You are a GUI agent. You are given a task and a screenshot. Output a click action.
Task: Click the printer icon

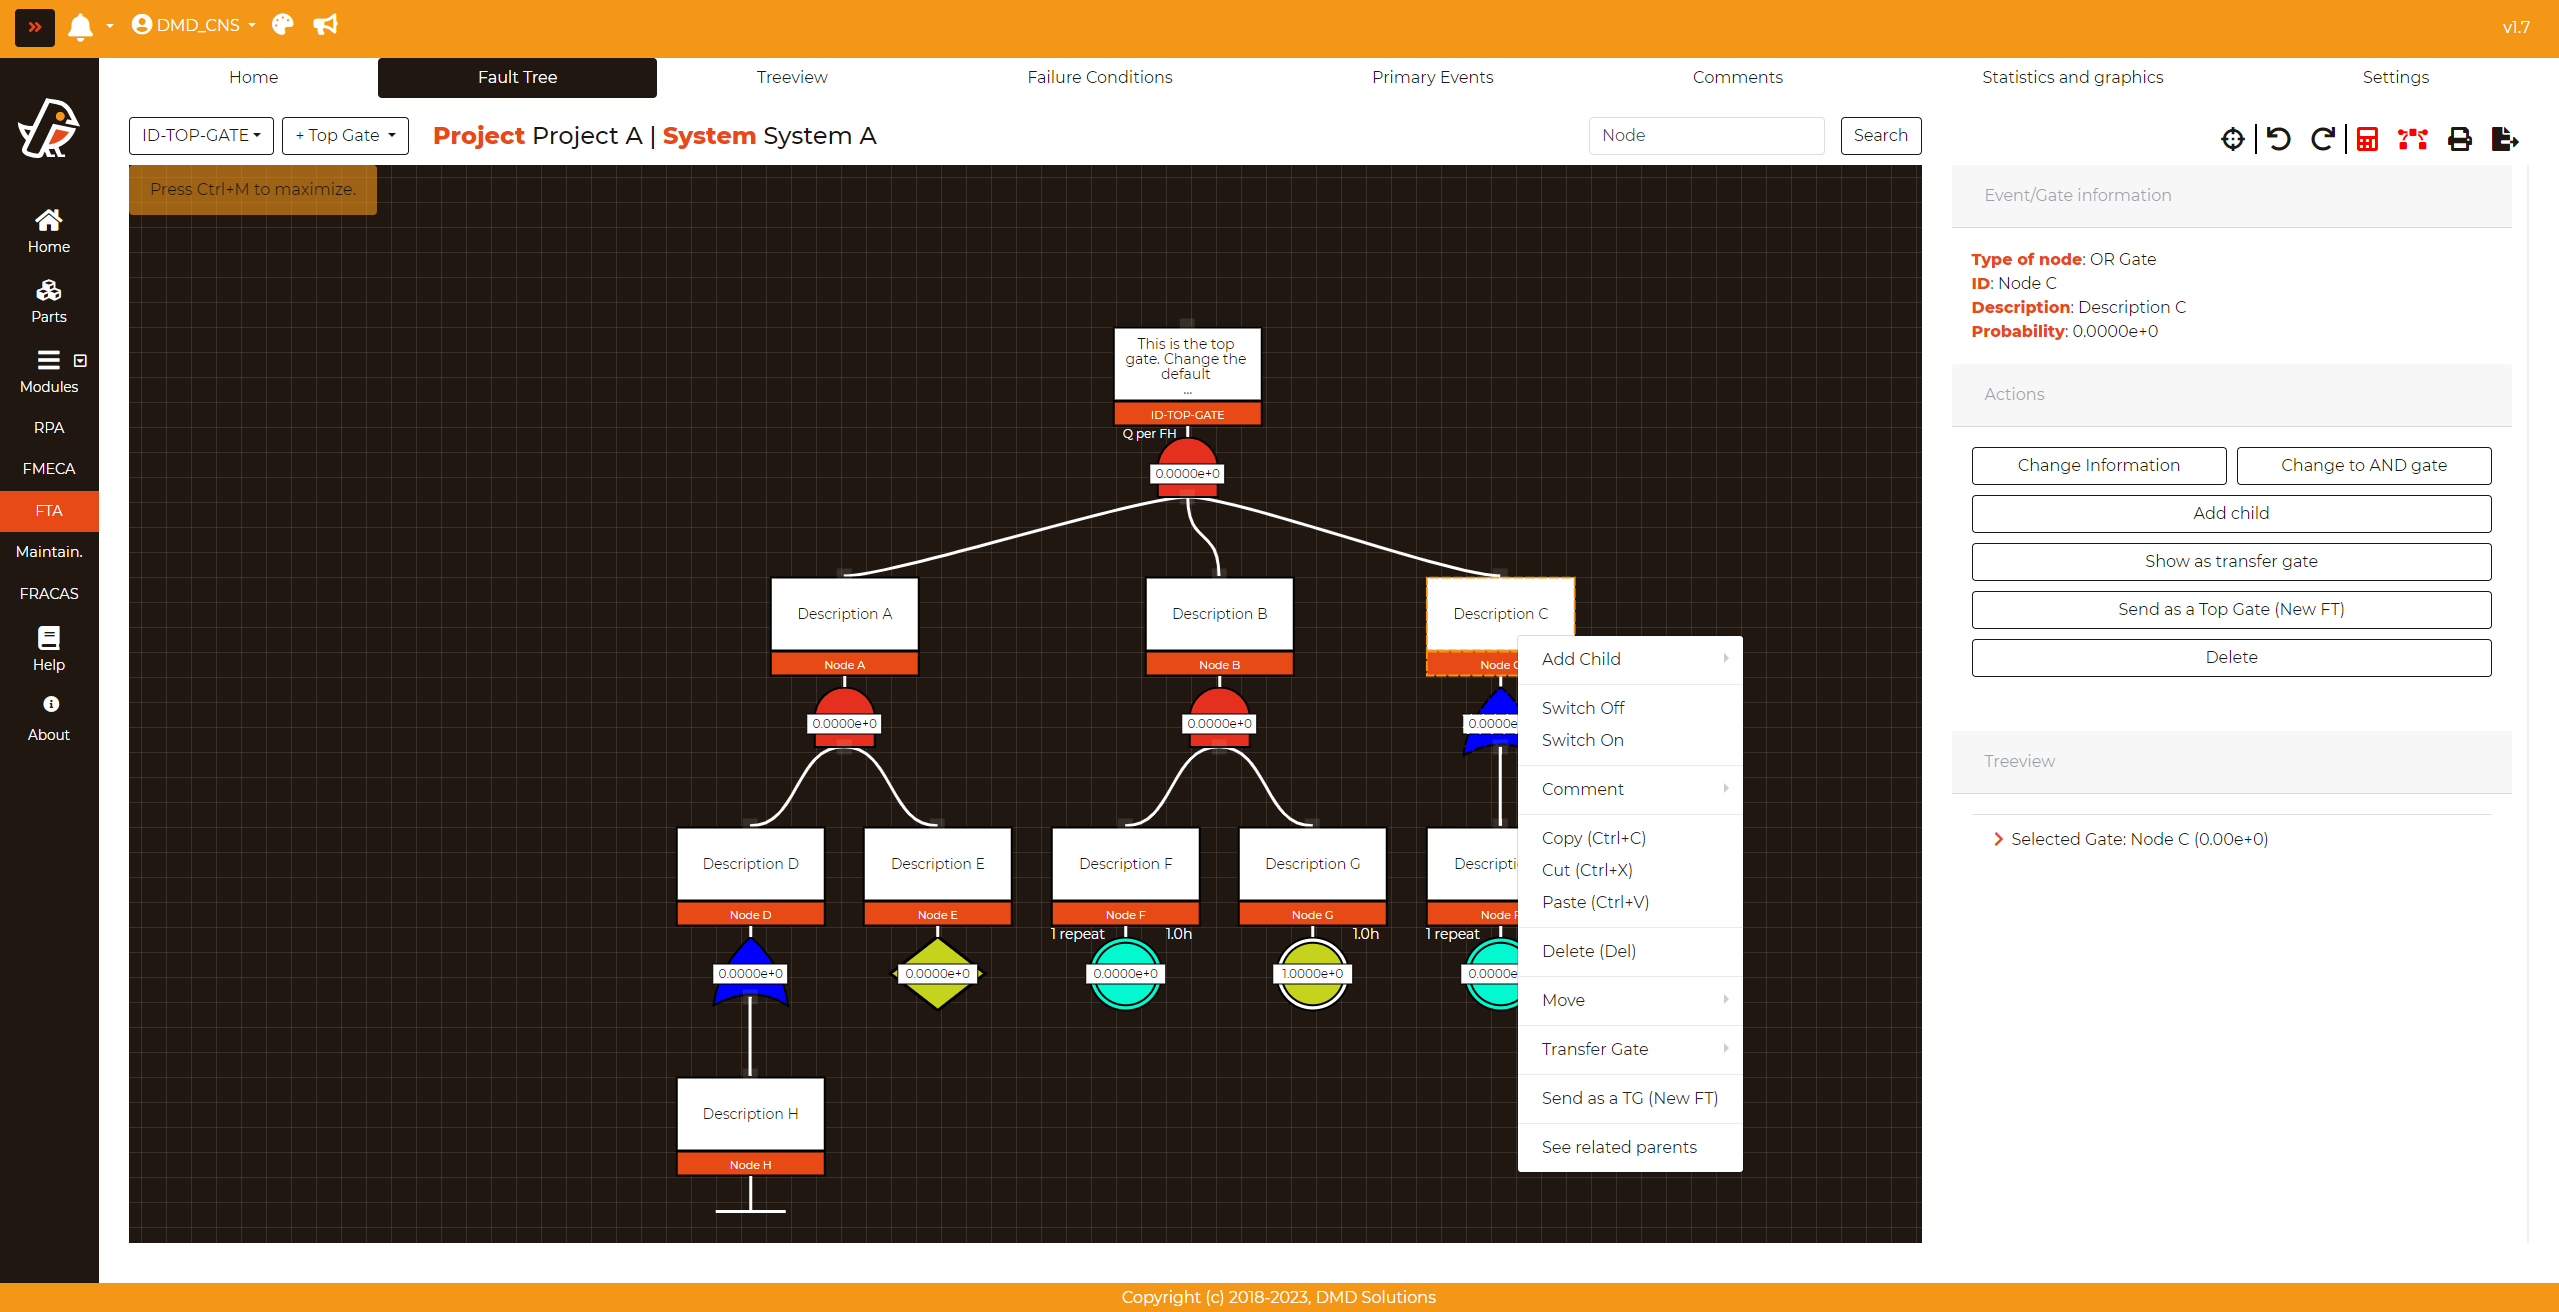click(2460, 139)
